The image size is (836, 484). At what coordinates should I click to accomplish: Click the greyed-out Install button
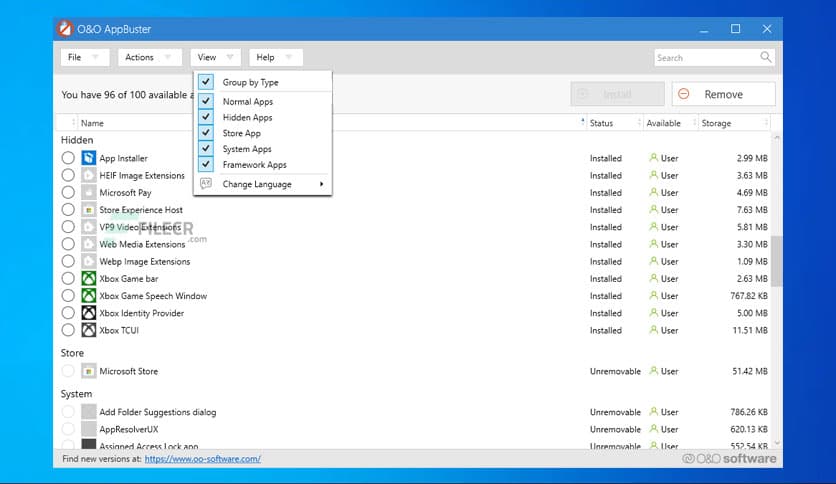(x=617, y=94)
